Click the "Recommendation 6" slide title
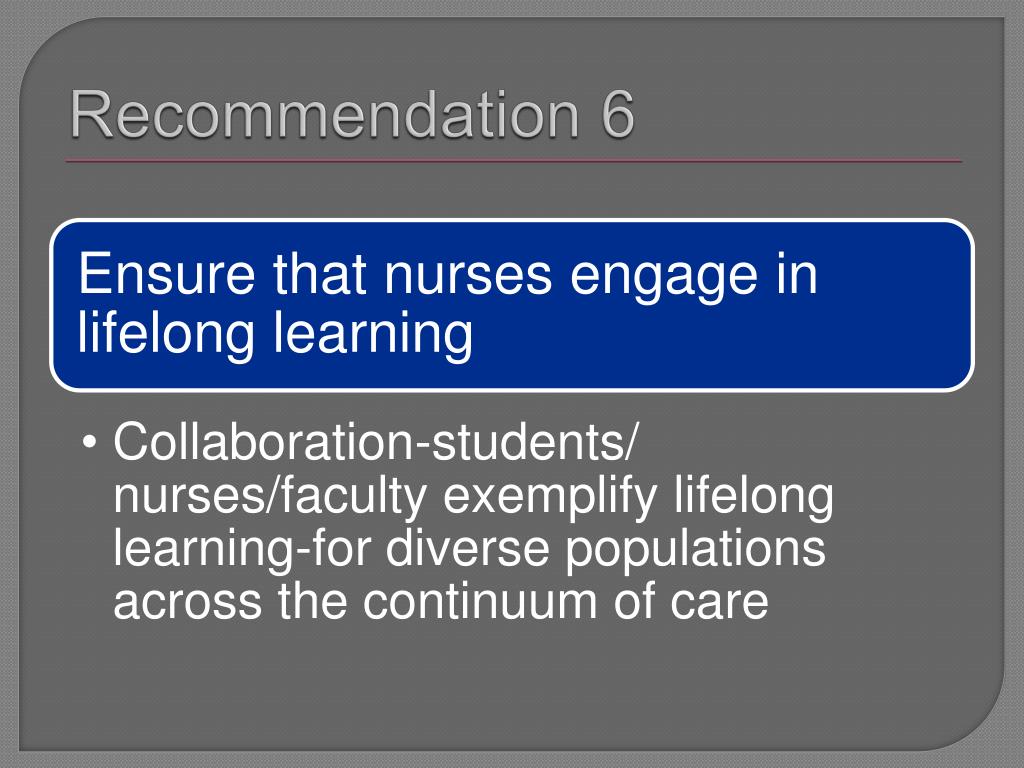1024x768 pixels. coord(352,114)
